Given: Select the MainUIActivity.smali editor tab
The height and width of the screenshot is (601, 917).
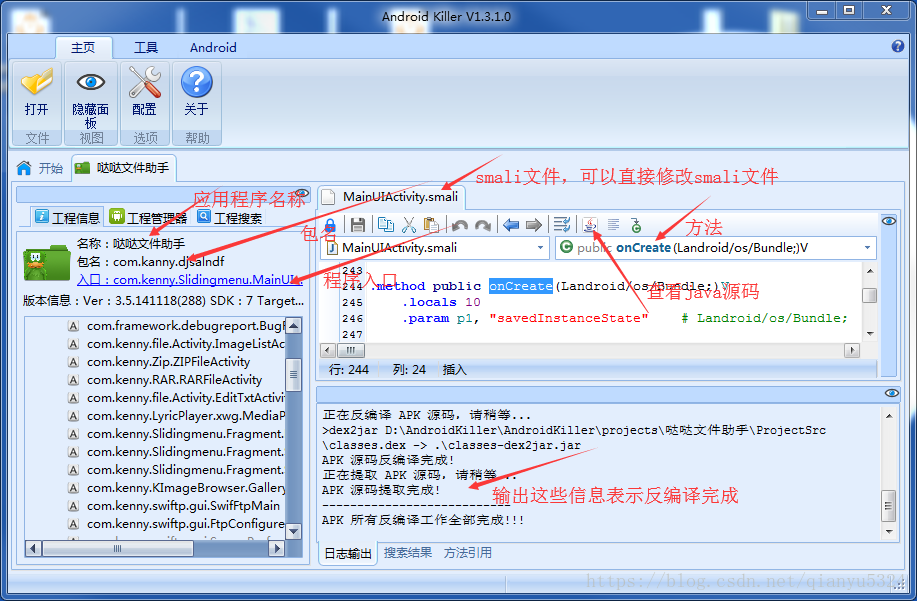Looking at the screenshot, I should [x=391, y=197].
